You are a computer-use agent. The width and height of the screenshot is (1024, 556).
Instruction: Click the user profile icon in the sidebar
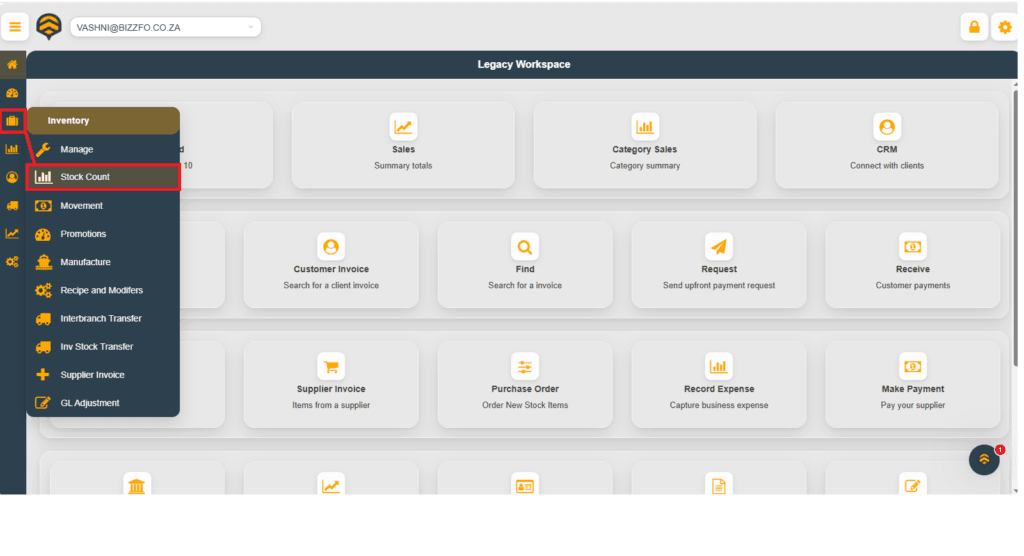coord(12,177)
